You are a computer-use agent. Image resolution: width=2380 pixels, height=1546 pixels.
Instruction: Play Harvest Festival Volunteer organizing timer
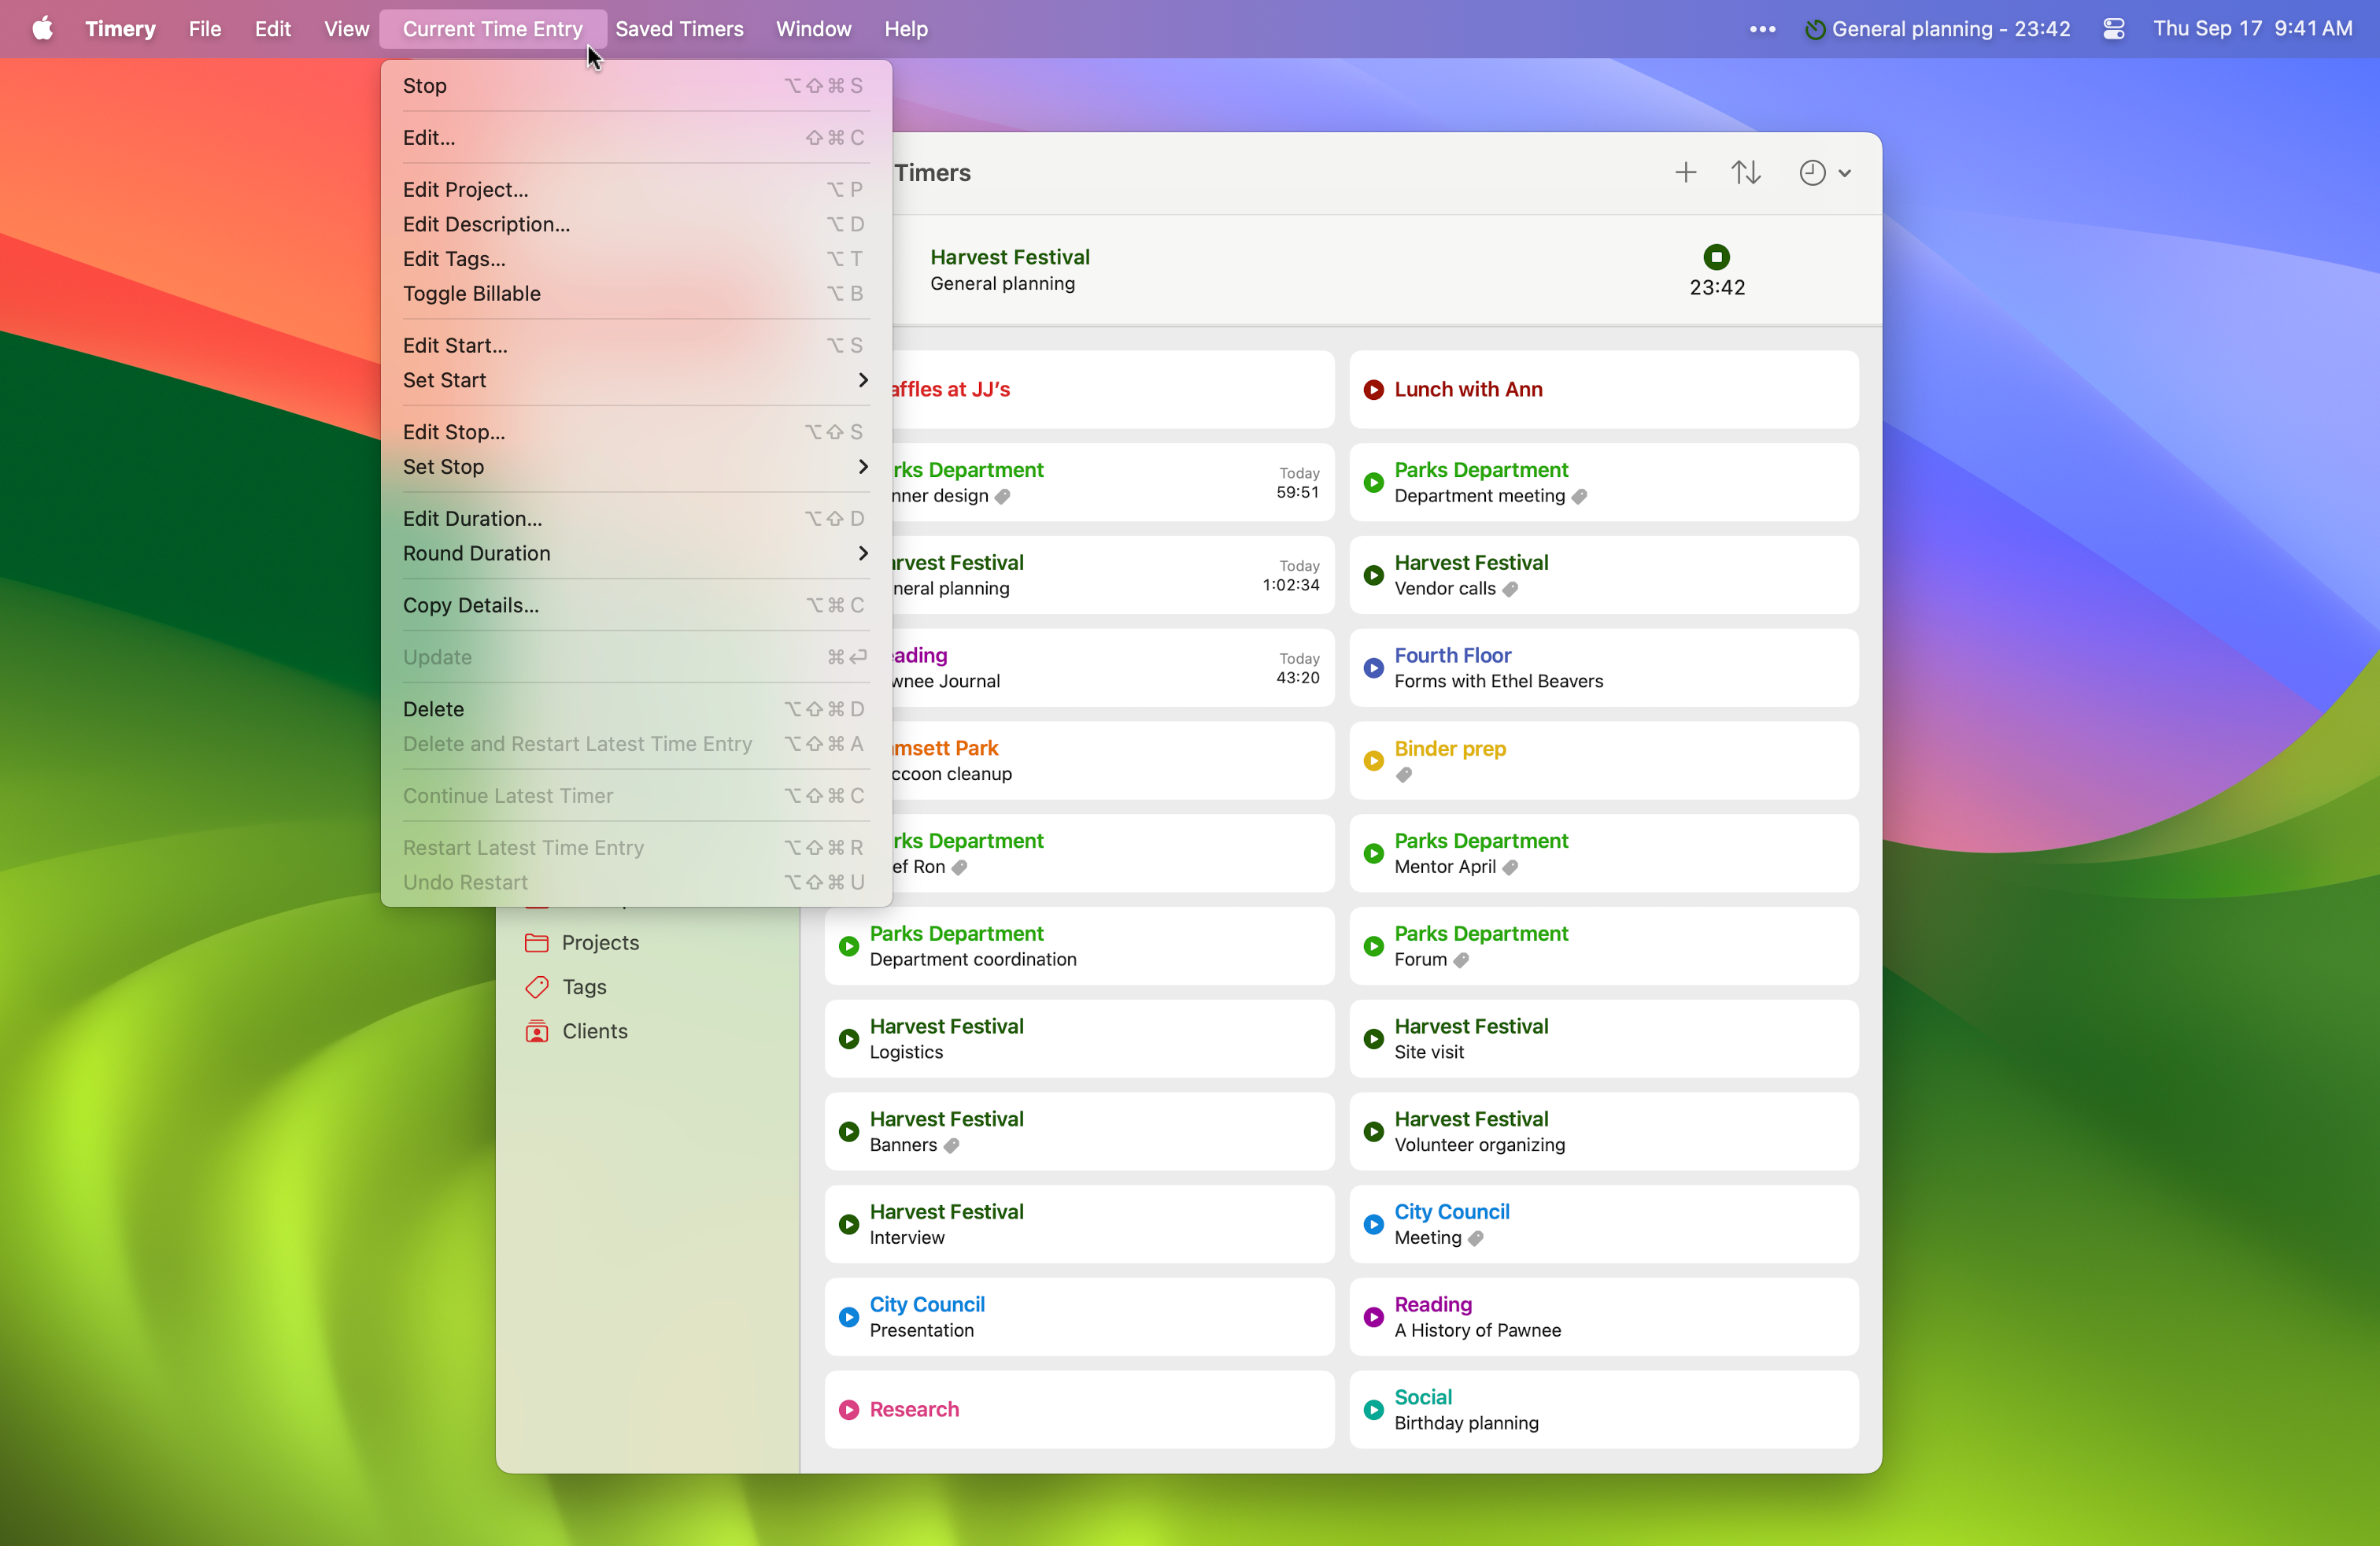point(1374,1132)
